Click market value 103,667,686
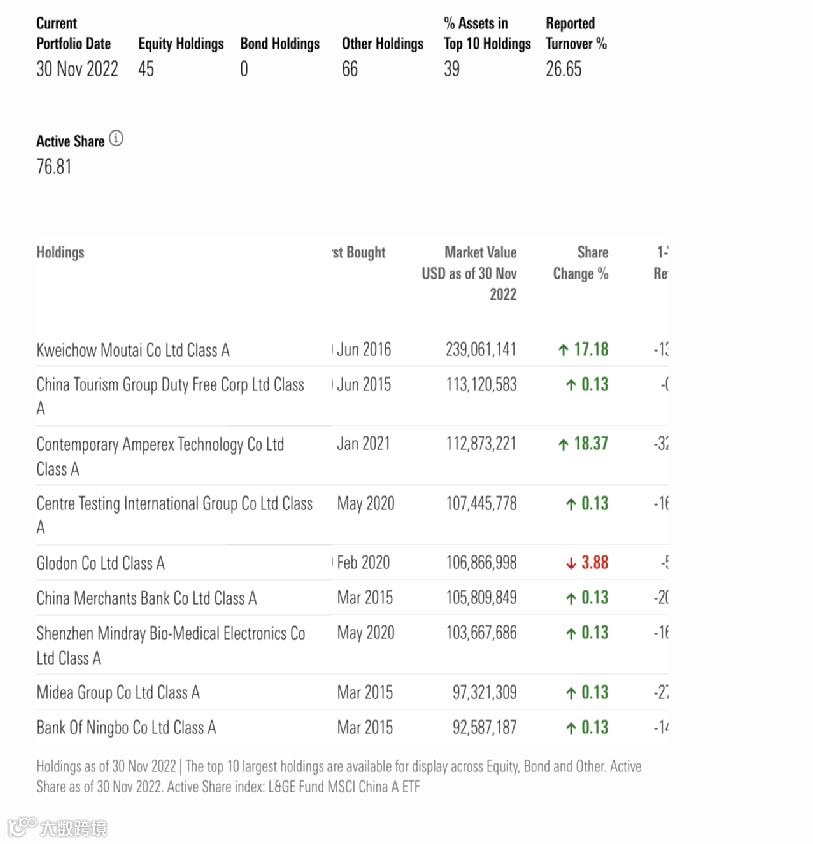This screenshot has width=813, height=844. tap(481, 632)
